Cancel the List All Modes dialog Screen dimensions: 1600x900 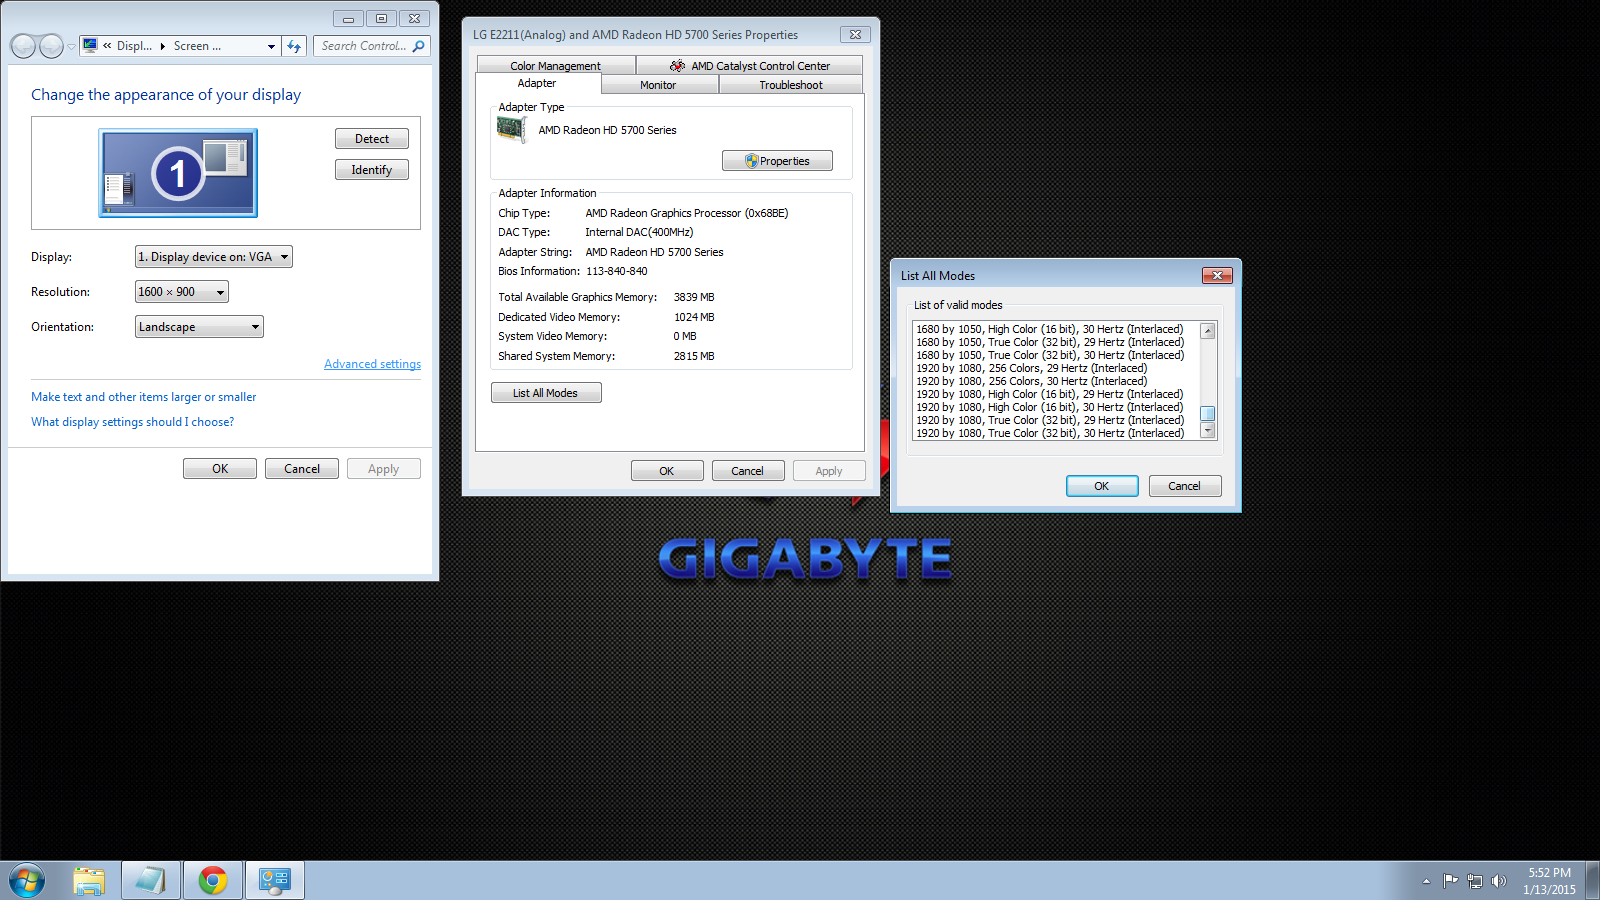pyautogui.click(x=1185, y=486)
